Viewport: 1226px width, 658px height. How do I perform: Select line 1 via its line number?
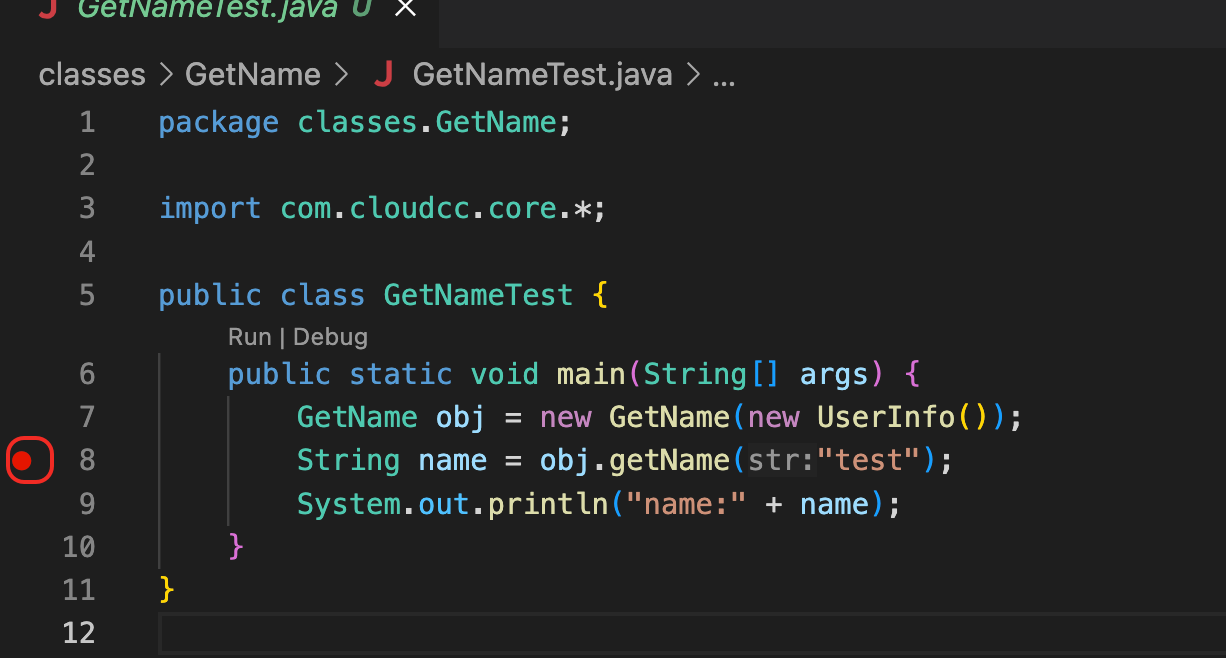(87, 122)
